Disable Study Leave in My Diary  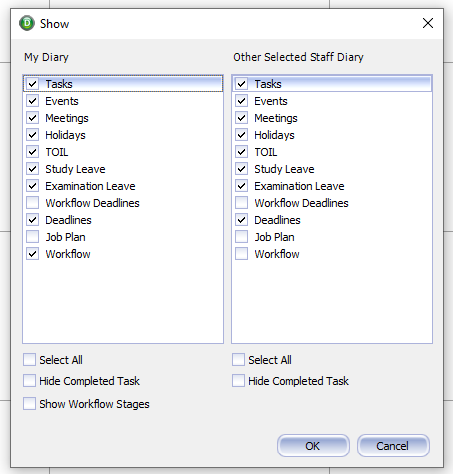pyautogui.click(x=33, y=169)
